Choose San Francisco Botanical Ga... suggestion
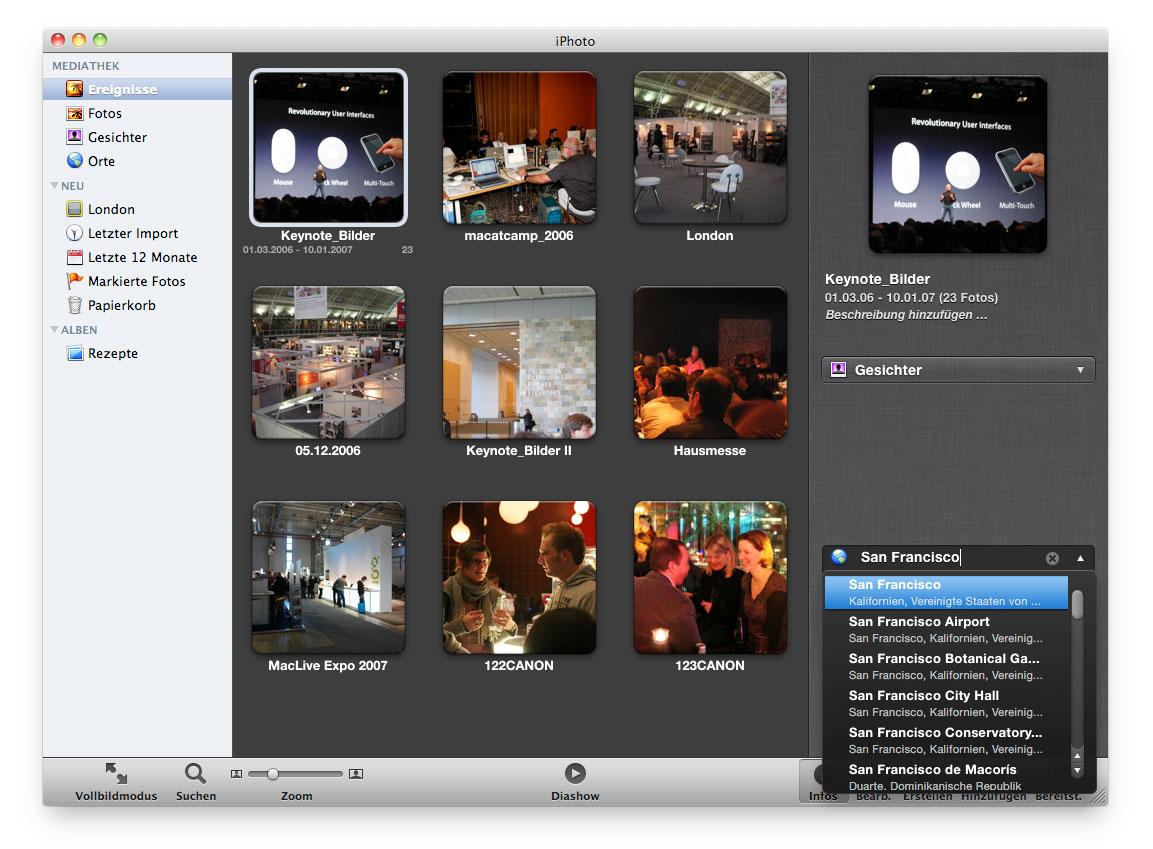Viewport: 1153px width, 849px height. (x=946, y=666)
